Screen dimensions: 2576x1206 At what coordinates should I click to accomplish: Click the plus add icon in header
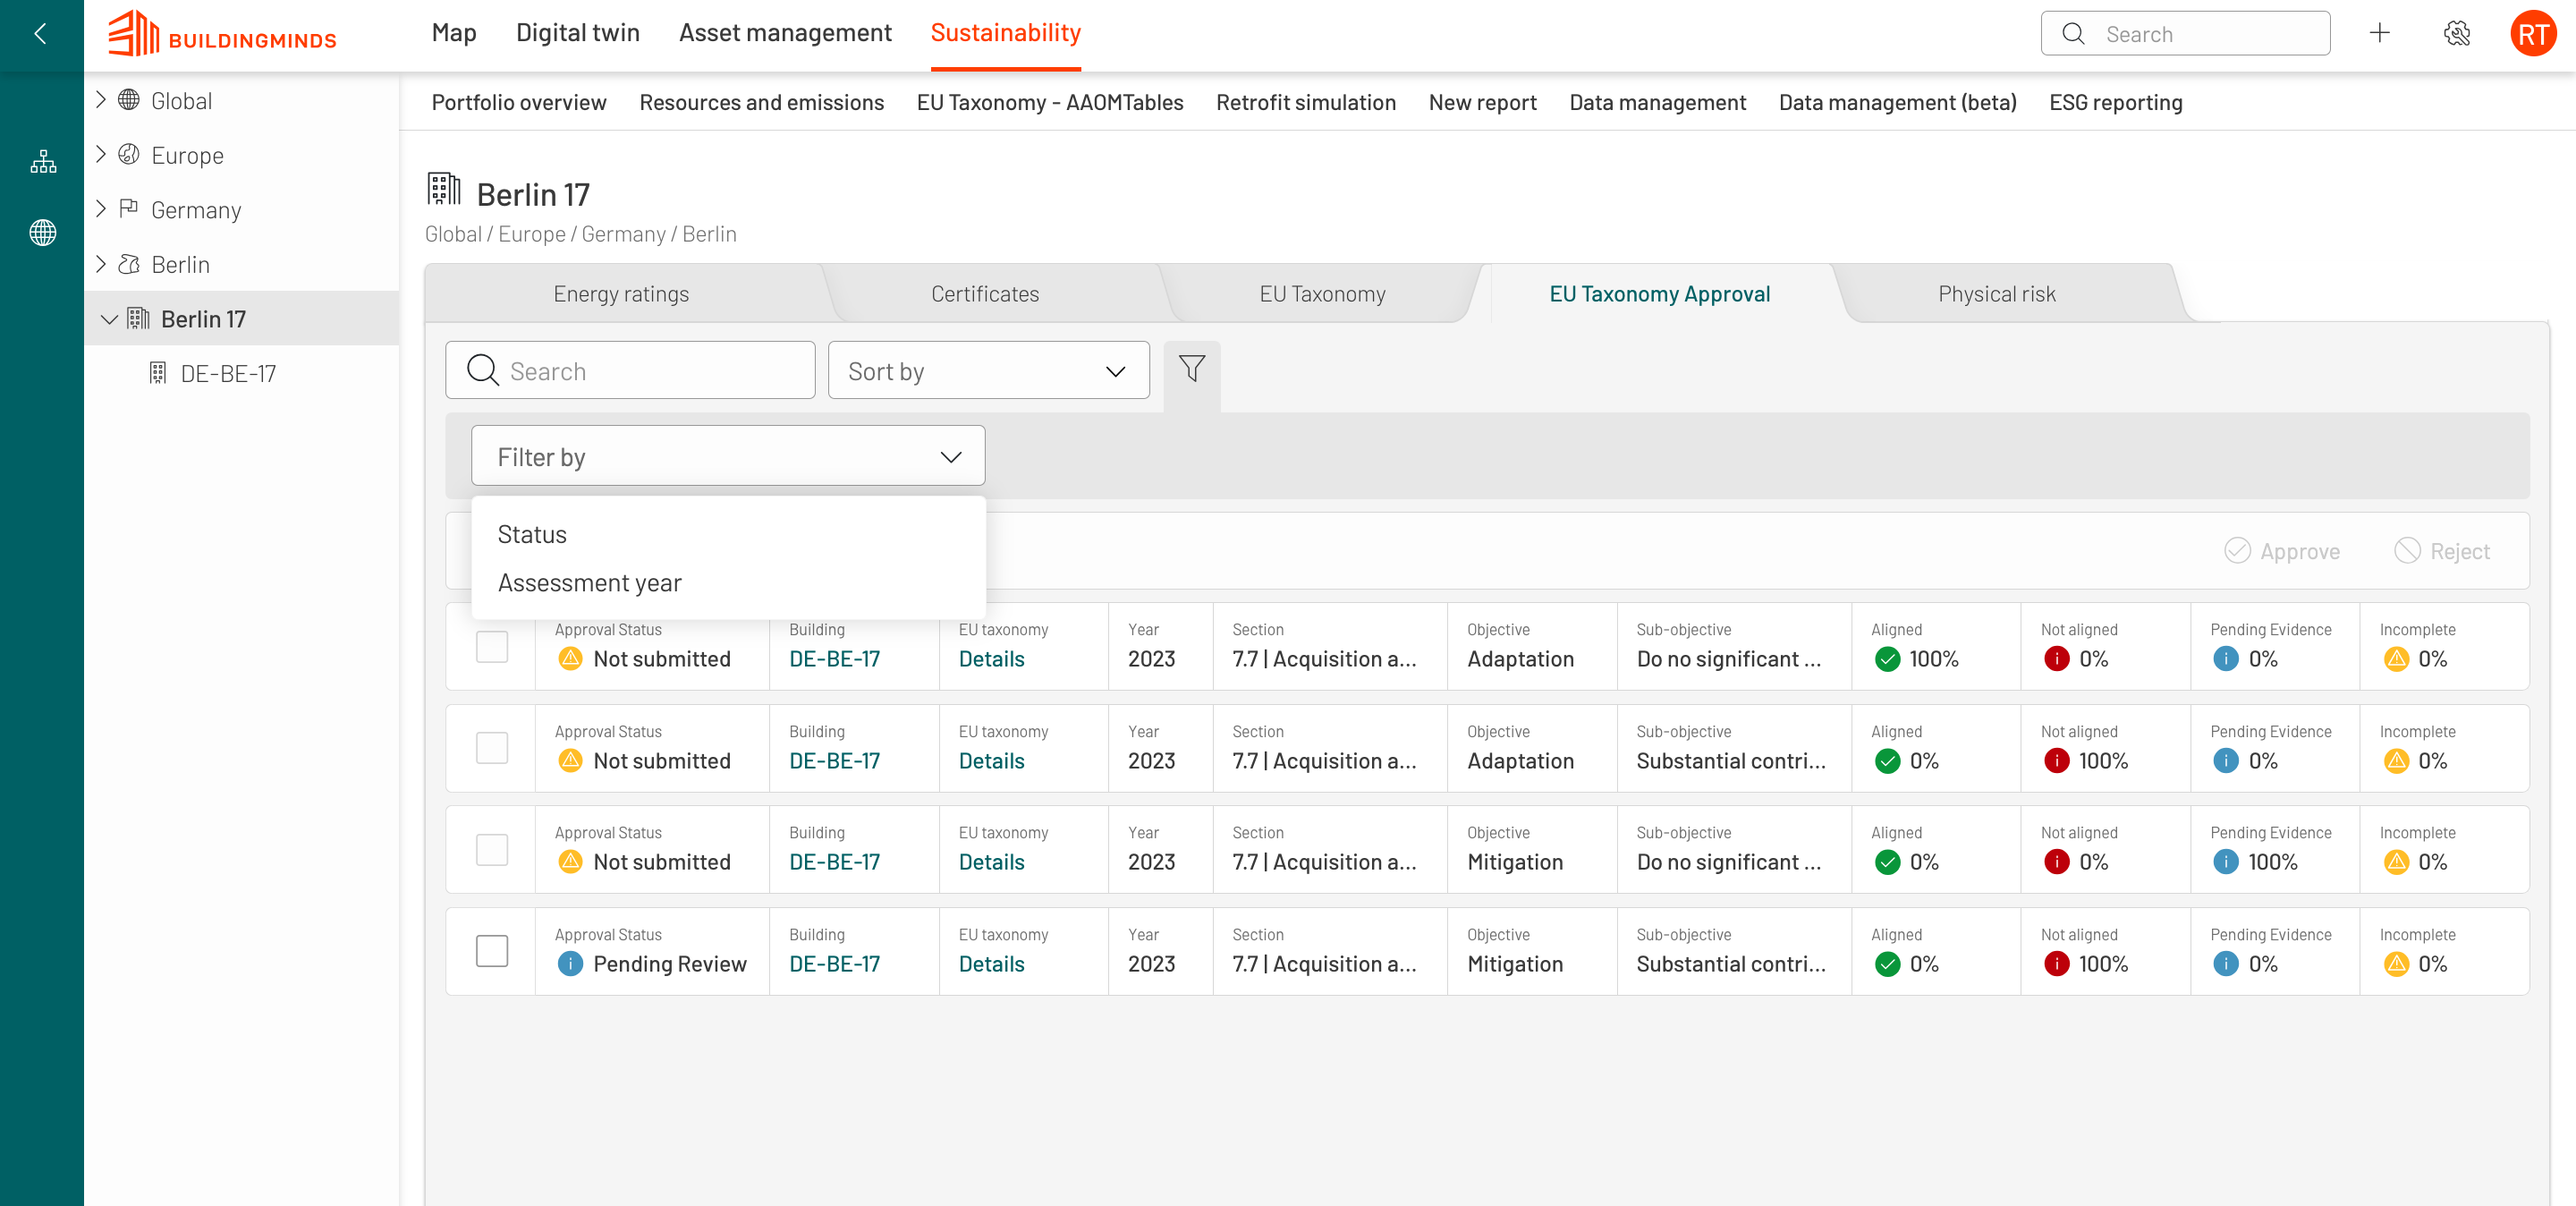tap(2380, 34)
